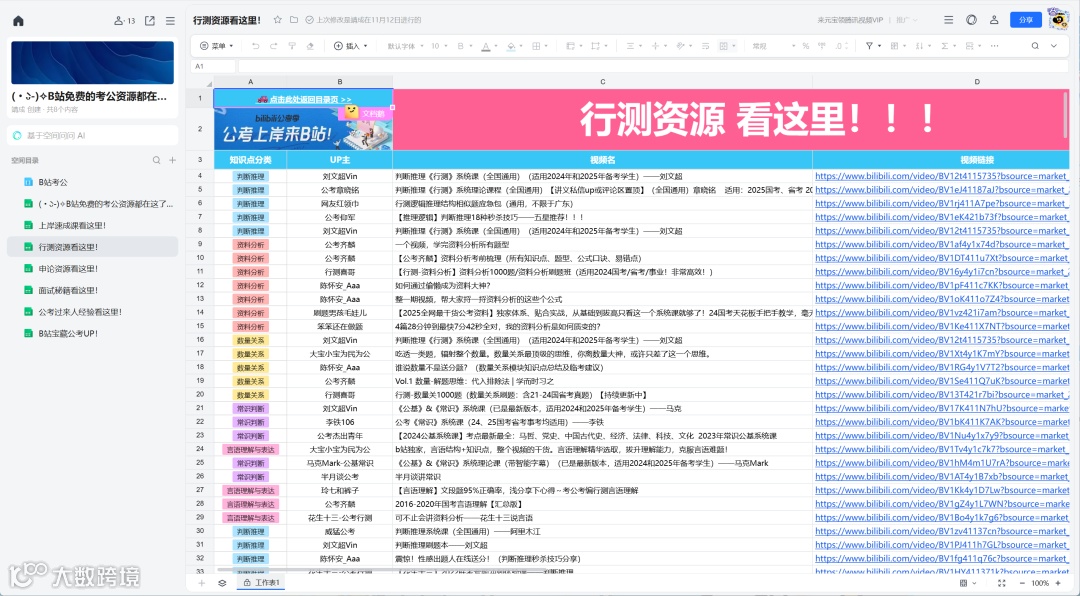Select the format painter tool

292,46
